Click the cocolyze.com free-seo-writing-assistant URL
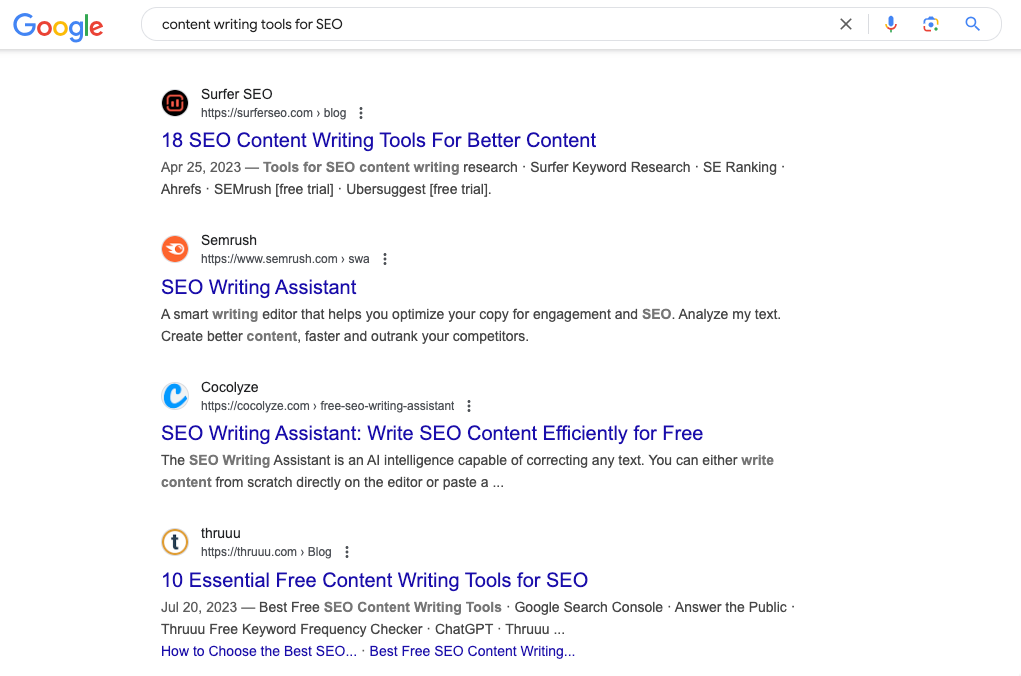The width and height of the screenshot is (1021, 676). pos(328,406)
